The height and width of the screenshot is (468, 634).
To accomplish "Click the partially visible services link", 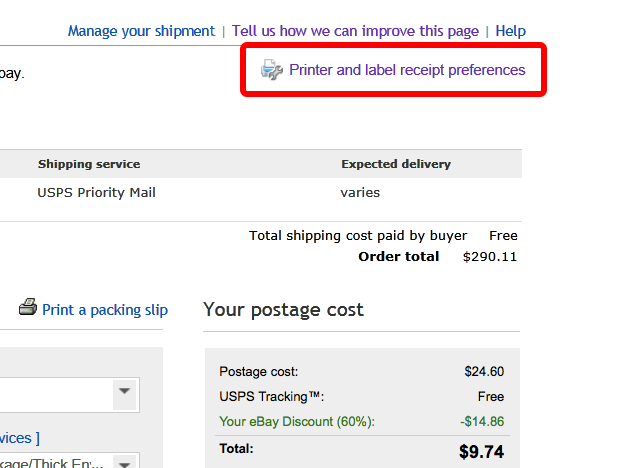I will click(x=18, y=438).
